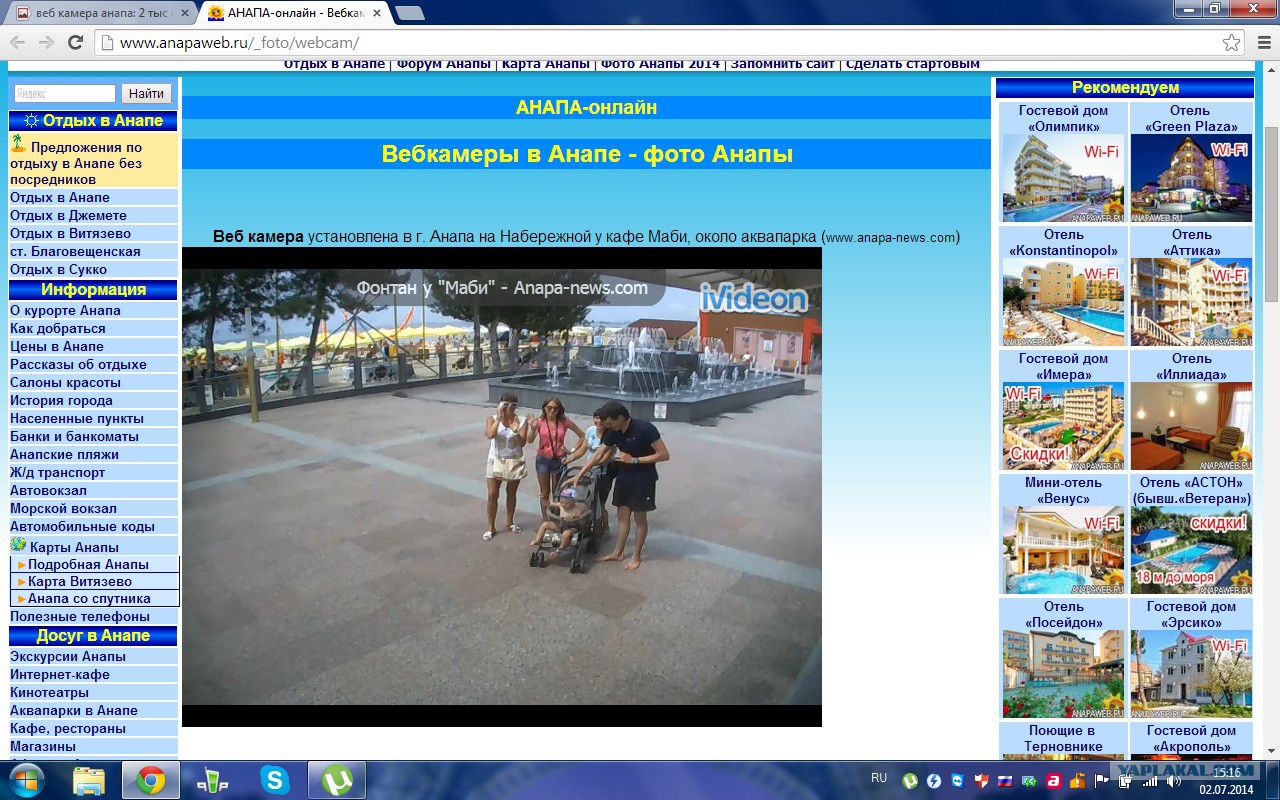Open uTorrent from the taskbar

pos(336,779)
